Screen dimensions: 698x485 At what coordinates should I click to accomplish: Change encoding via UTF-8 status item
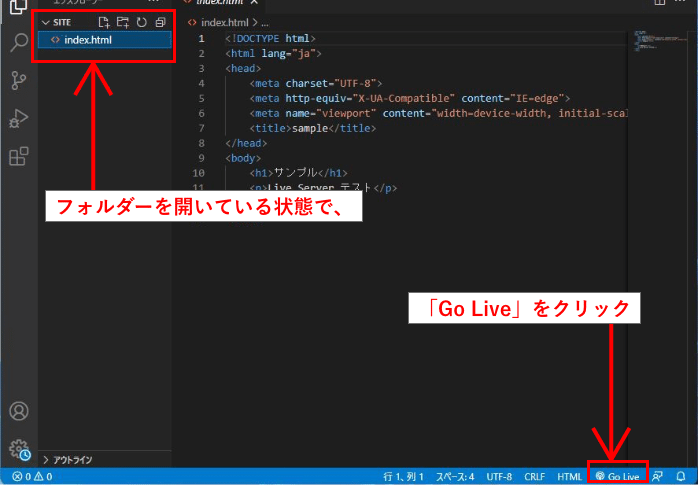499,477
